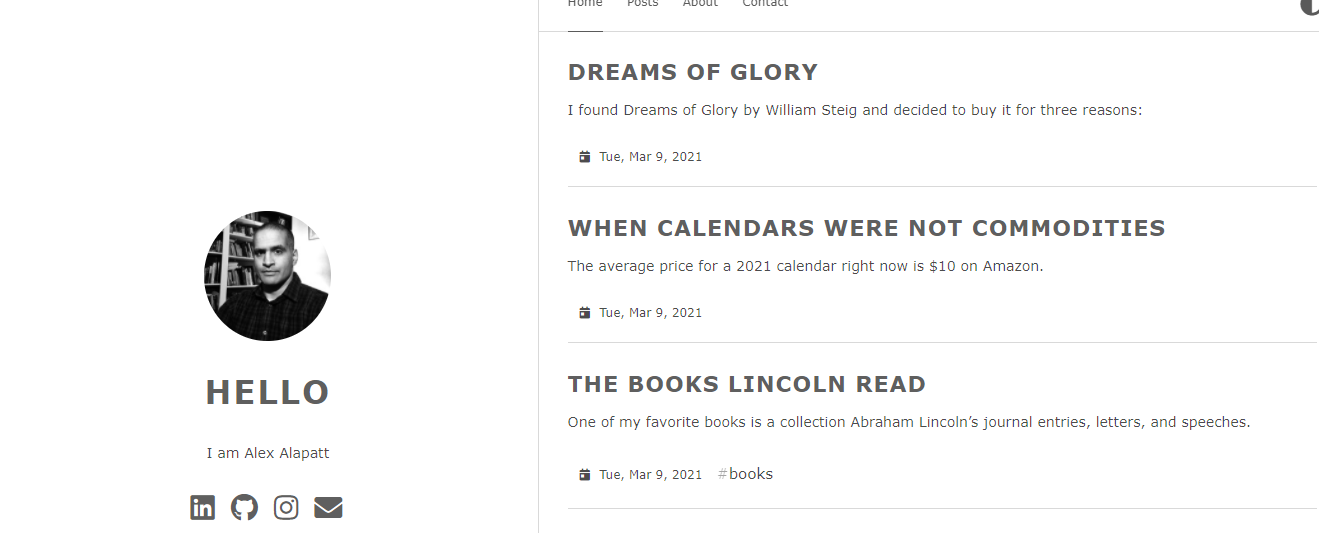Viewport: 1319px width, 533px height.
Task: Open the Posts nav item
Action: (x=642, y=4)
